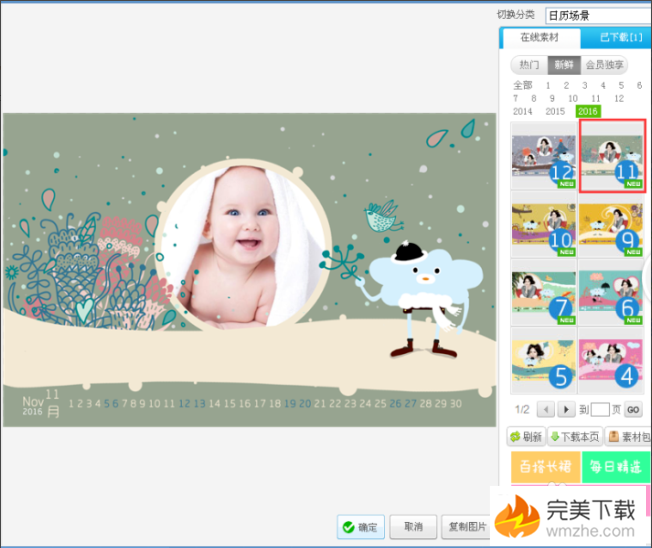The image size is (652, 548).
Task: Open the 素材包 material pack button
Action: [x=628, y=437]
